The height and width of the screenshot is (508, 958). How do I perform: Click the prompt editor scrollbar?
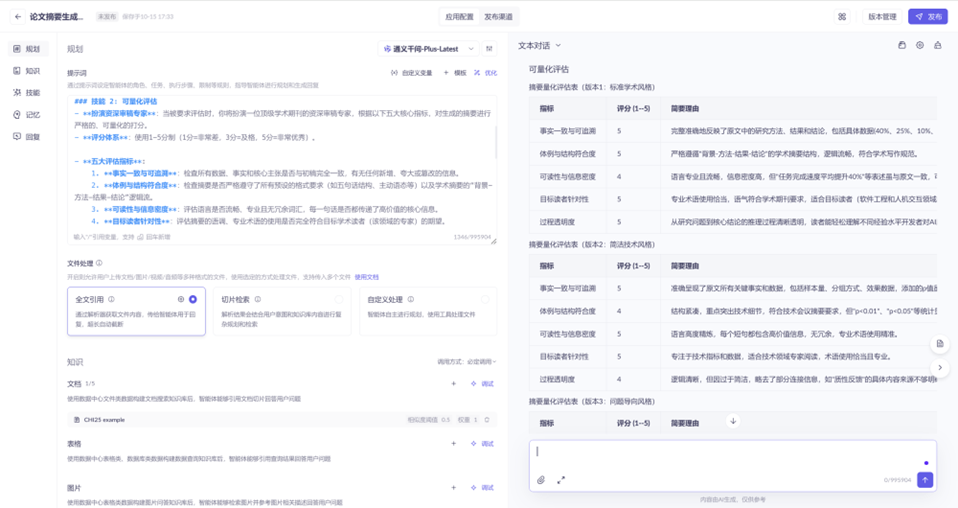tap(495, 142)
